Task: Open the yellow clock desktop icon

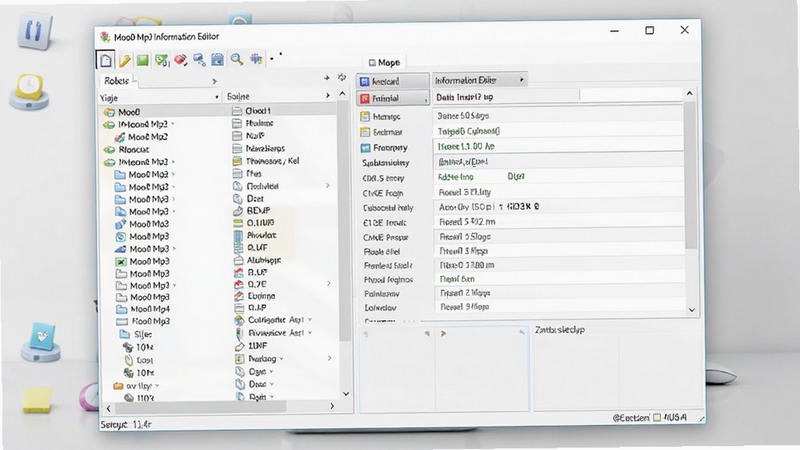Action: [29, 91]
